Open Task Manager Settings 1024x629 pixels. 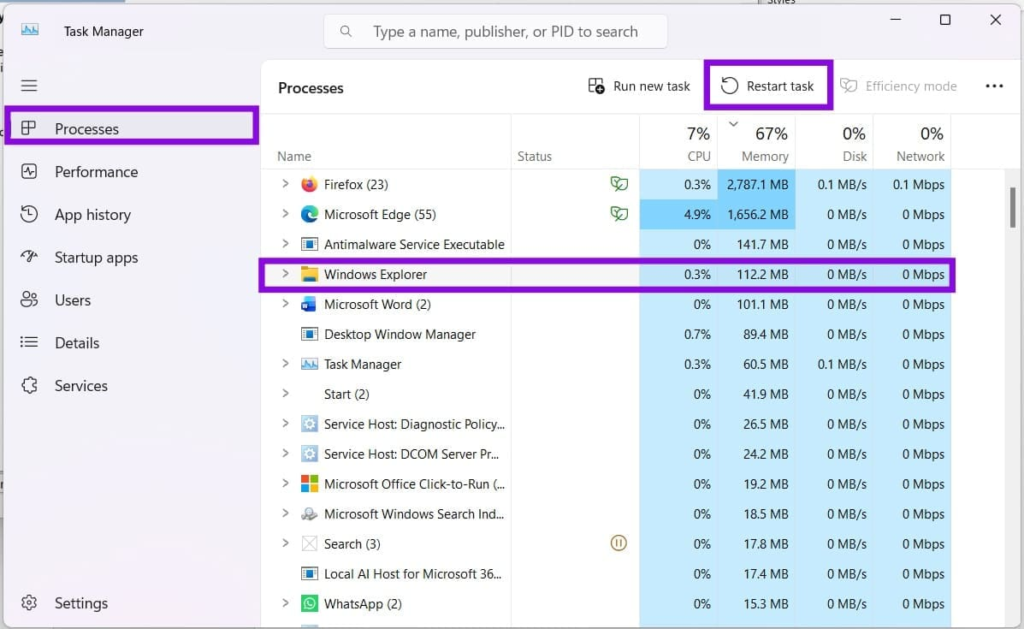[132, 603]
